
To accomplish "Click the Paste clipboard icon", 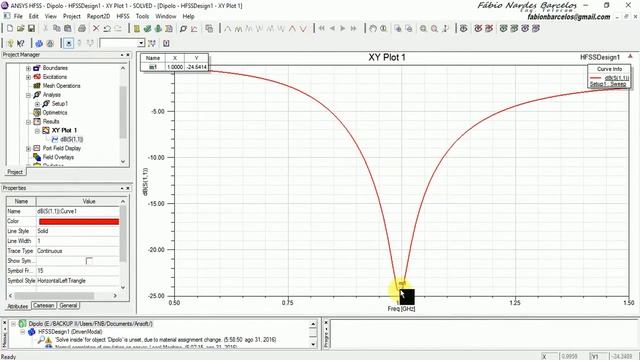I will click(x=68, y=29).
